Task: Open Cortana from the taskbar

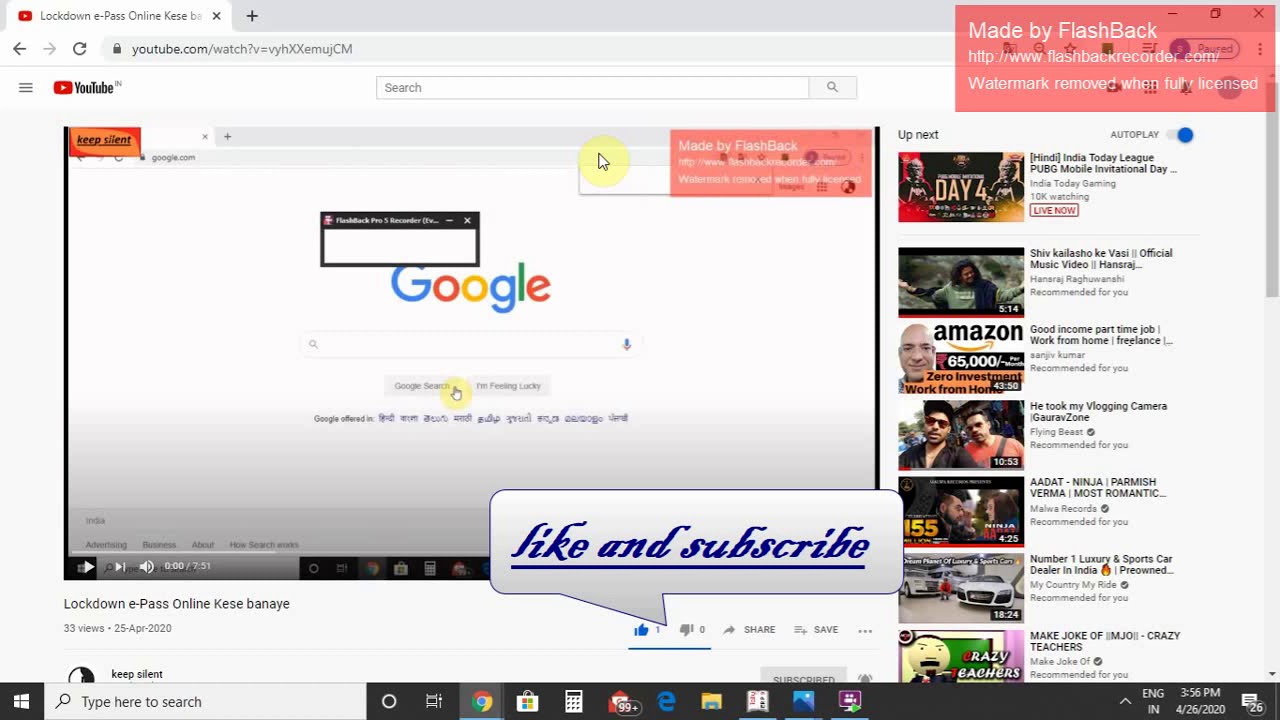Action: (389, 702)
